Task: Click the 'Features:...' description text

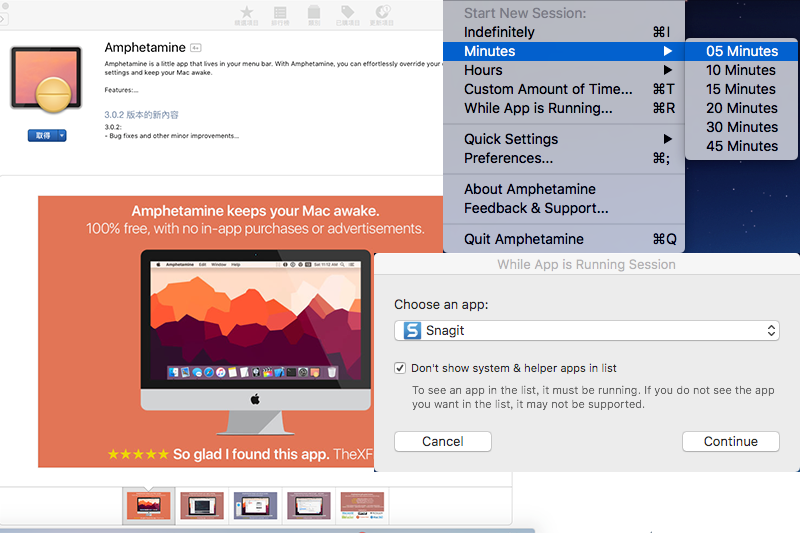Action: tap(121, 90)
